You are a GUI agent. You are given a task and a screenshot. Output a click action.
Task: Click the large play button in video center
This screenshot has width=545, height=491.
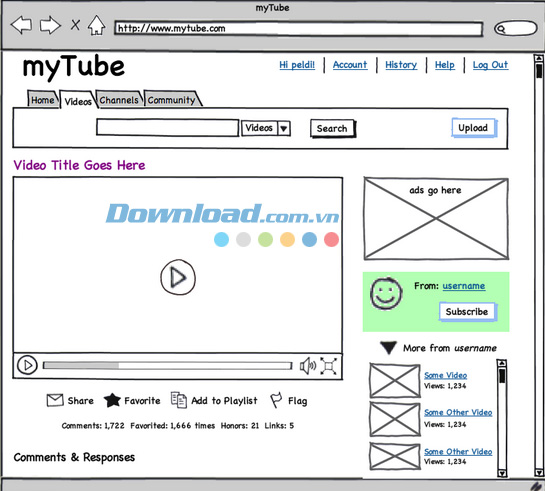click(178, 277)
